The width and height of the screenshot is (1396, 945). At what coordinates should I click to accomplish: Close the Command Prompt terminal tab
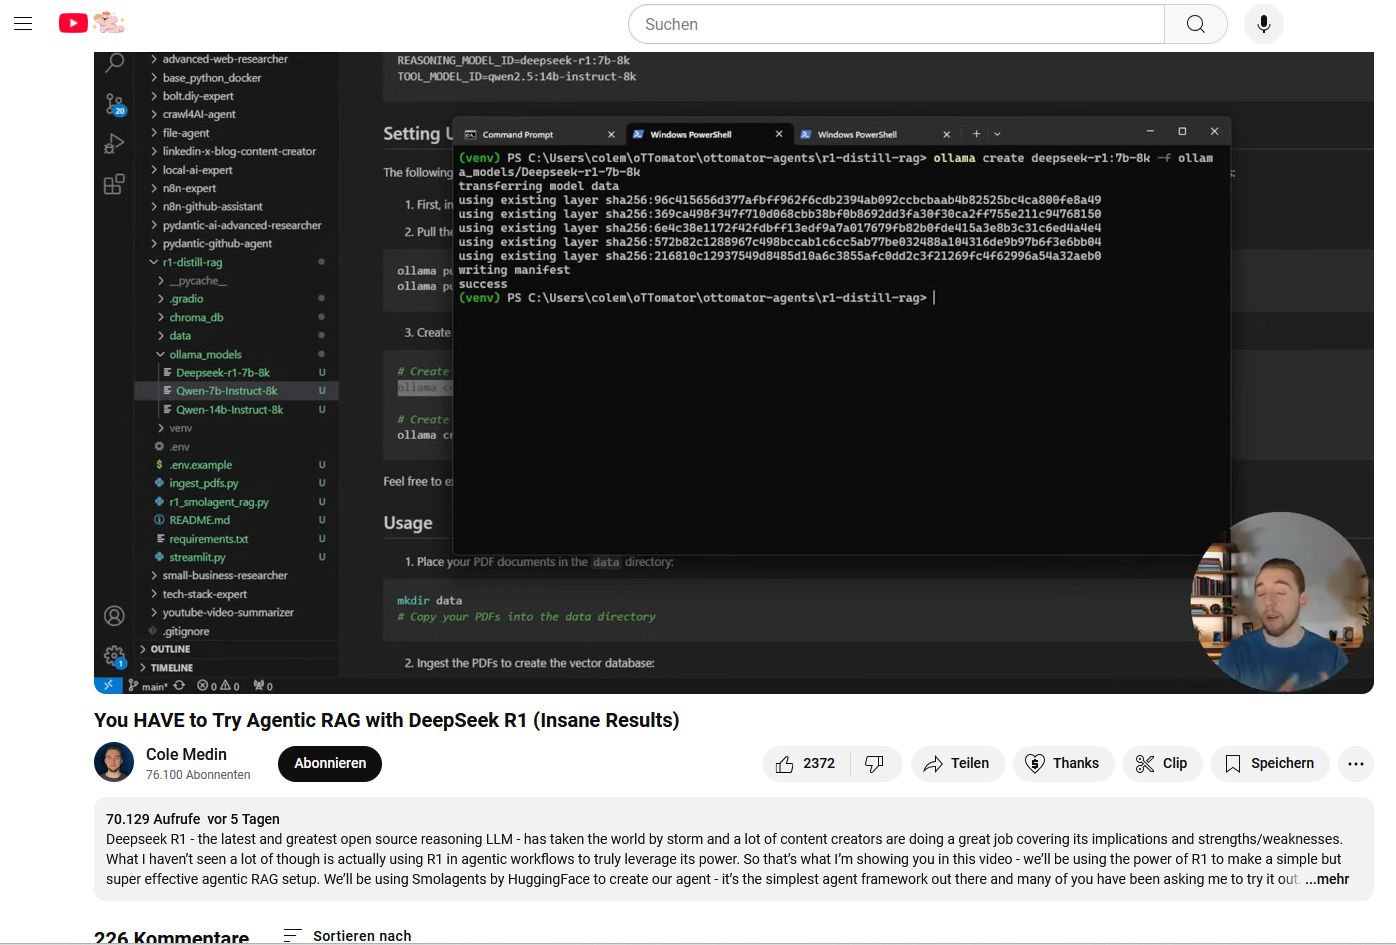611,134
